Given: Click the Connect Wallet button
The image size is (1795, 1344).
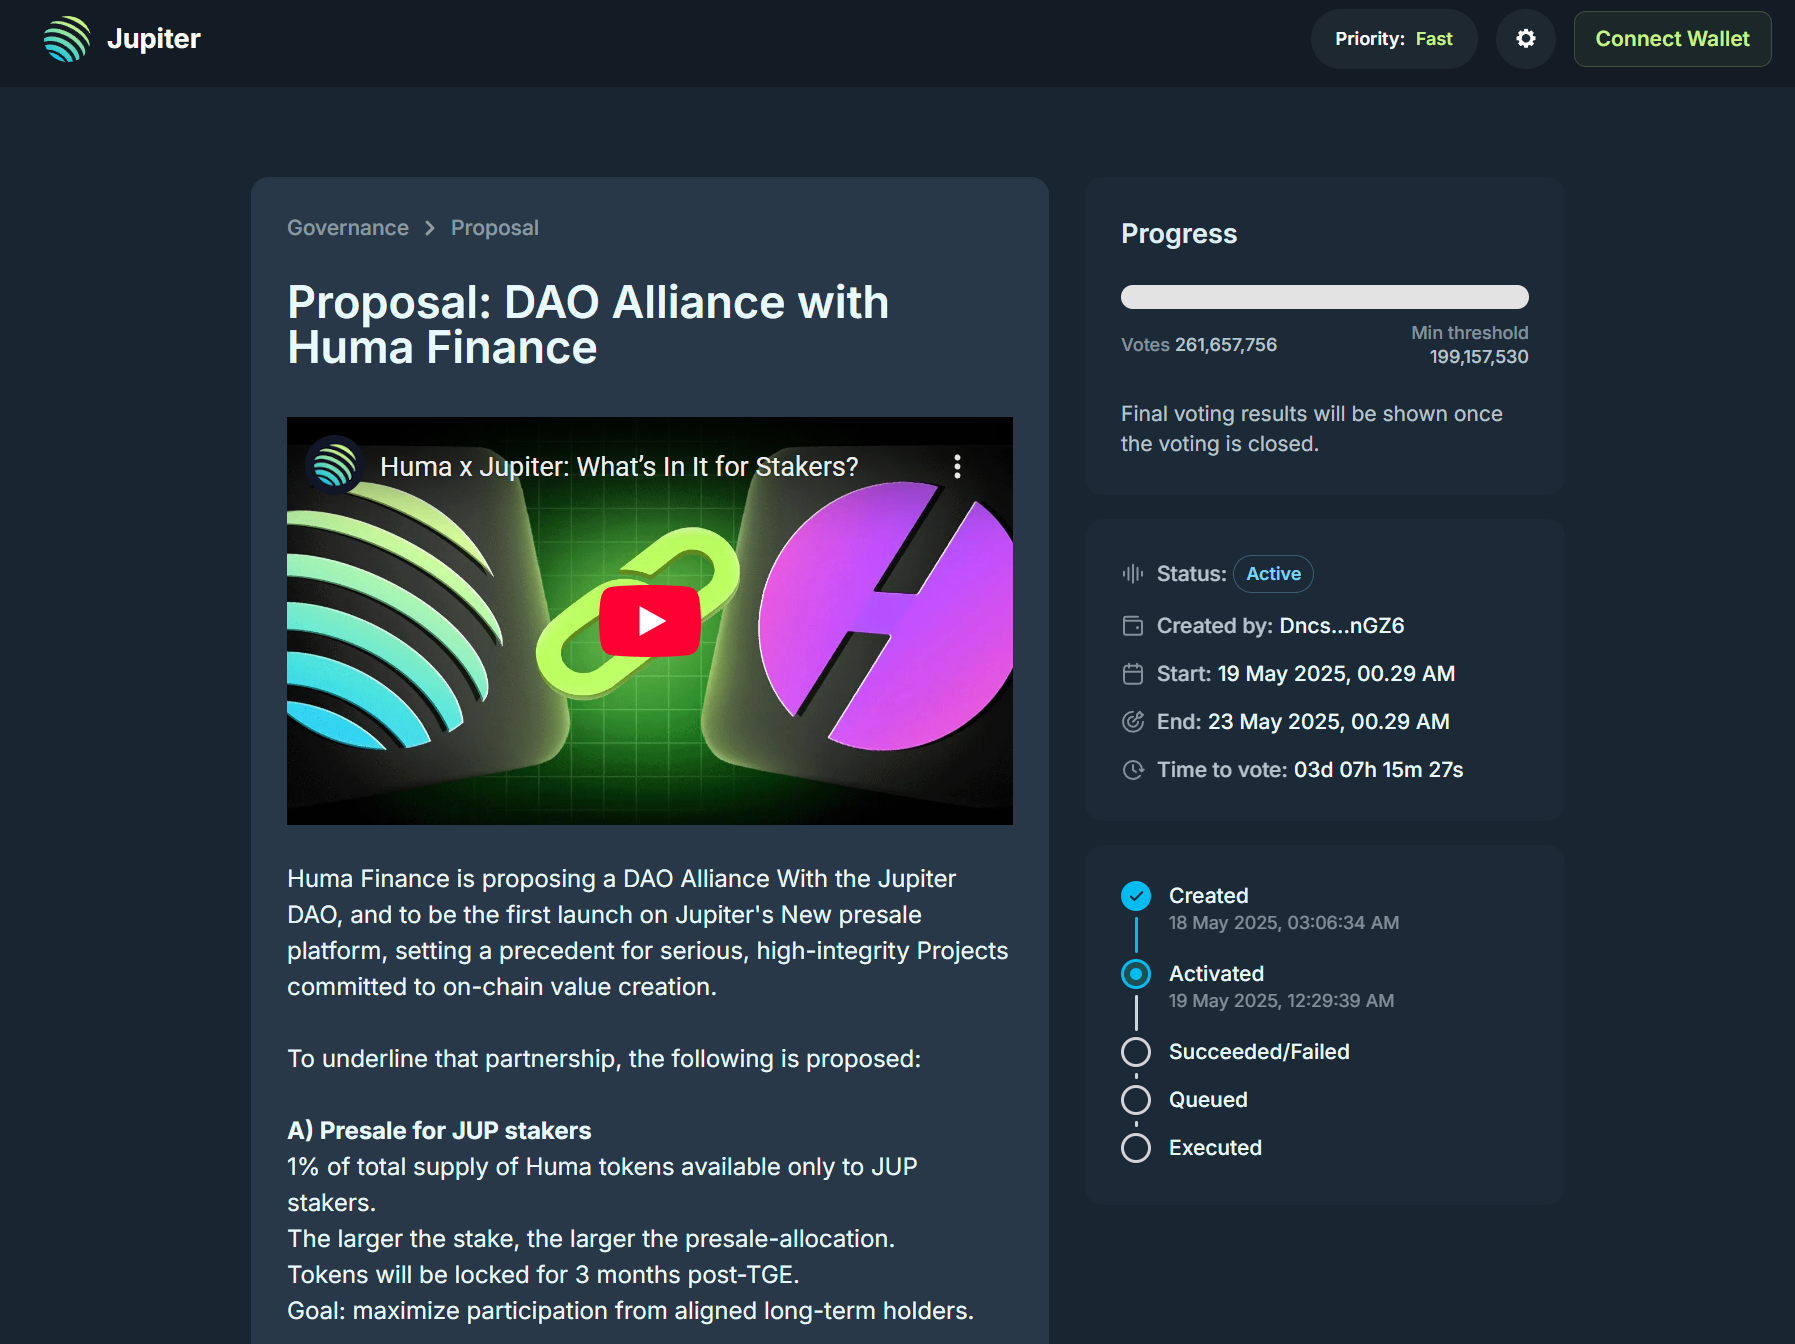Looking at the screenshot, I should [1672, 39].
